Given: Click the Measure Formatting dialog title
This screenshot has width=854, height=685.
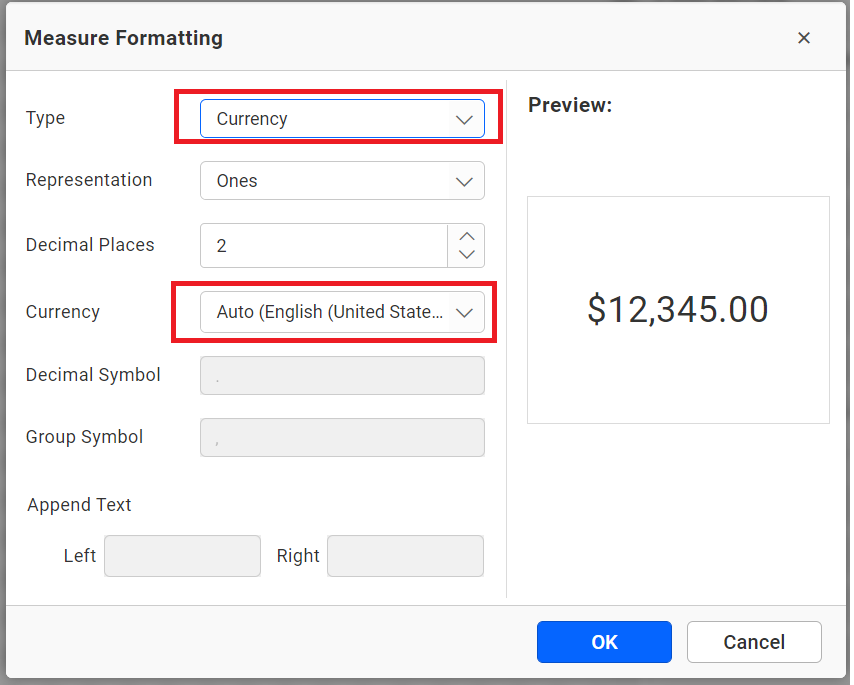Looking at the screenshot, I should click(123, 38).
